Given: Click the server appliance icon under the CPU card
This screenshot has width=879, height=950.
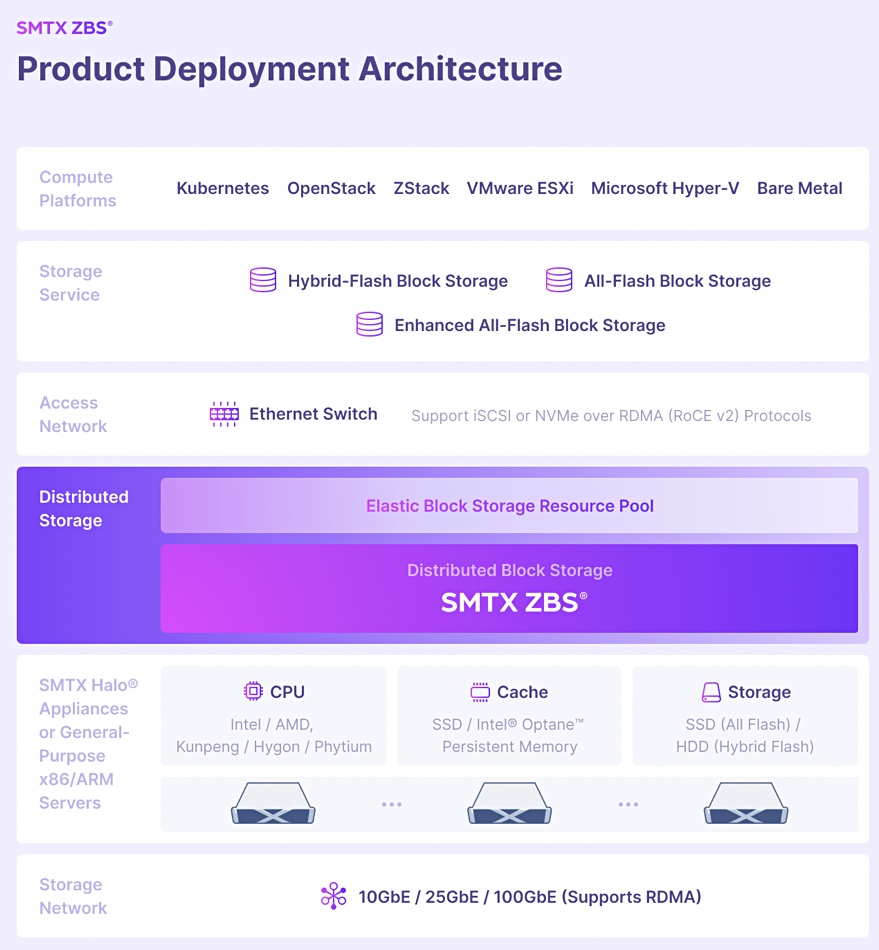Looking at the screenshot, I should [x=273, y=803].
